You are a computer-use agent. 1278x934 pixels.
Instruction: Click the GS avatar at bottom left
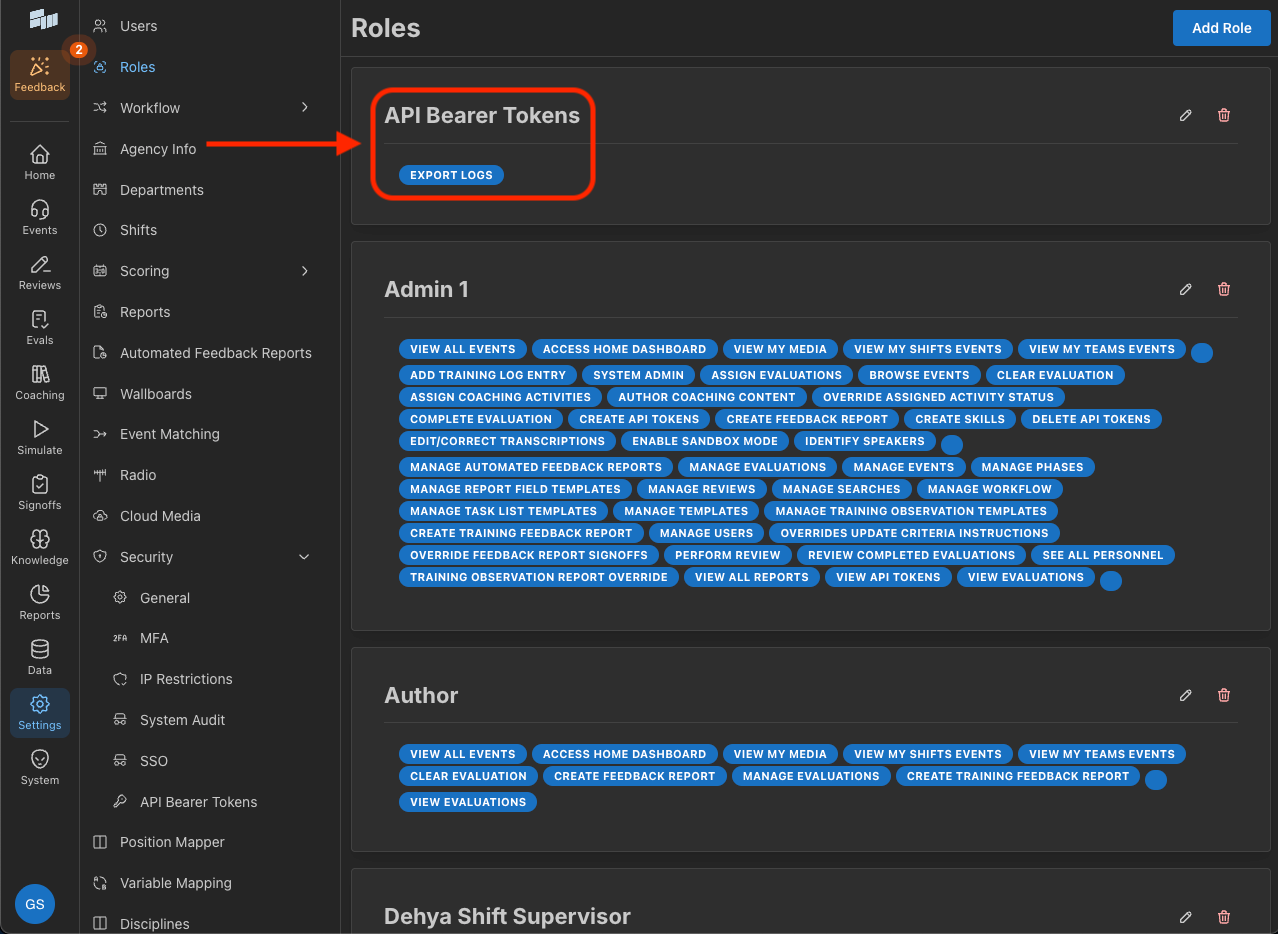pyautogui.click(x=34, y=903)
